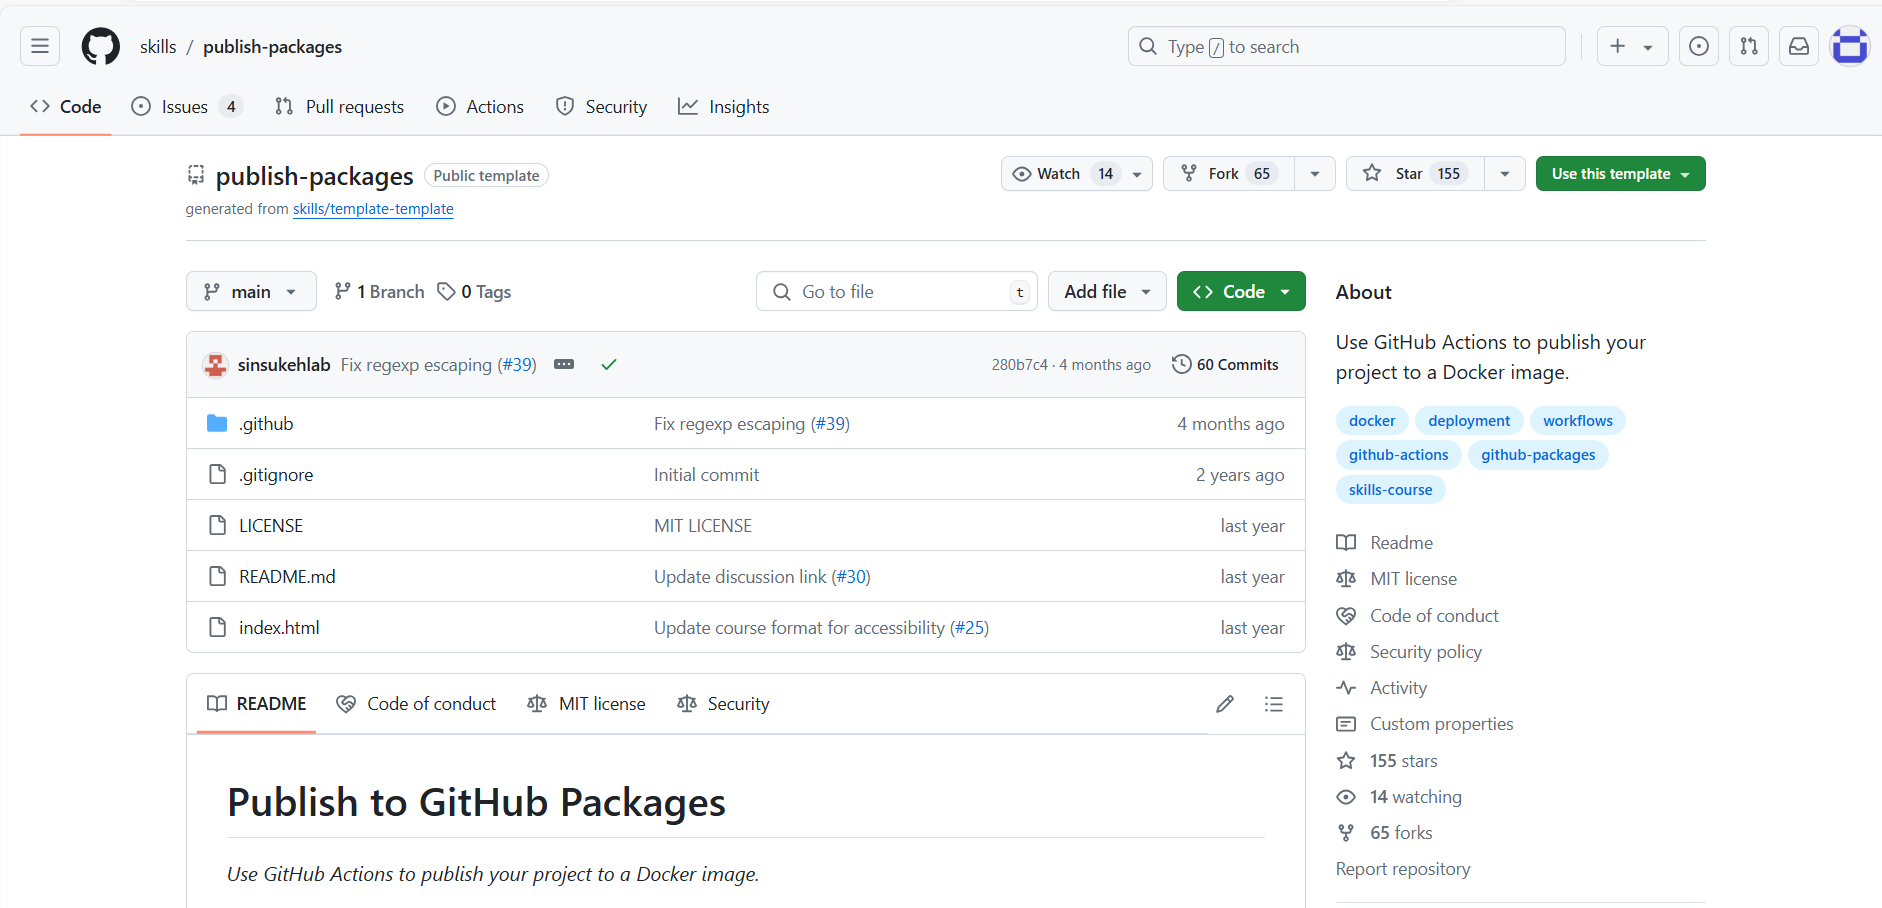Click the green check mark on latest commit
This screenshot has height=908, width=1882.
pyautogui.click(x=608, y=364)
